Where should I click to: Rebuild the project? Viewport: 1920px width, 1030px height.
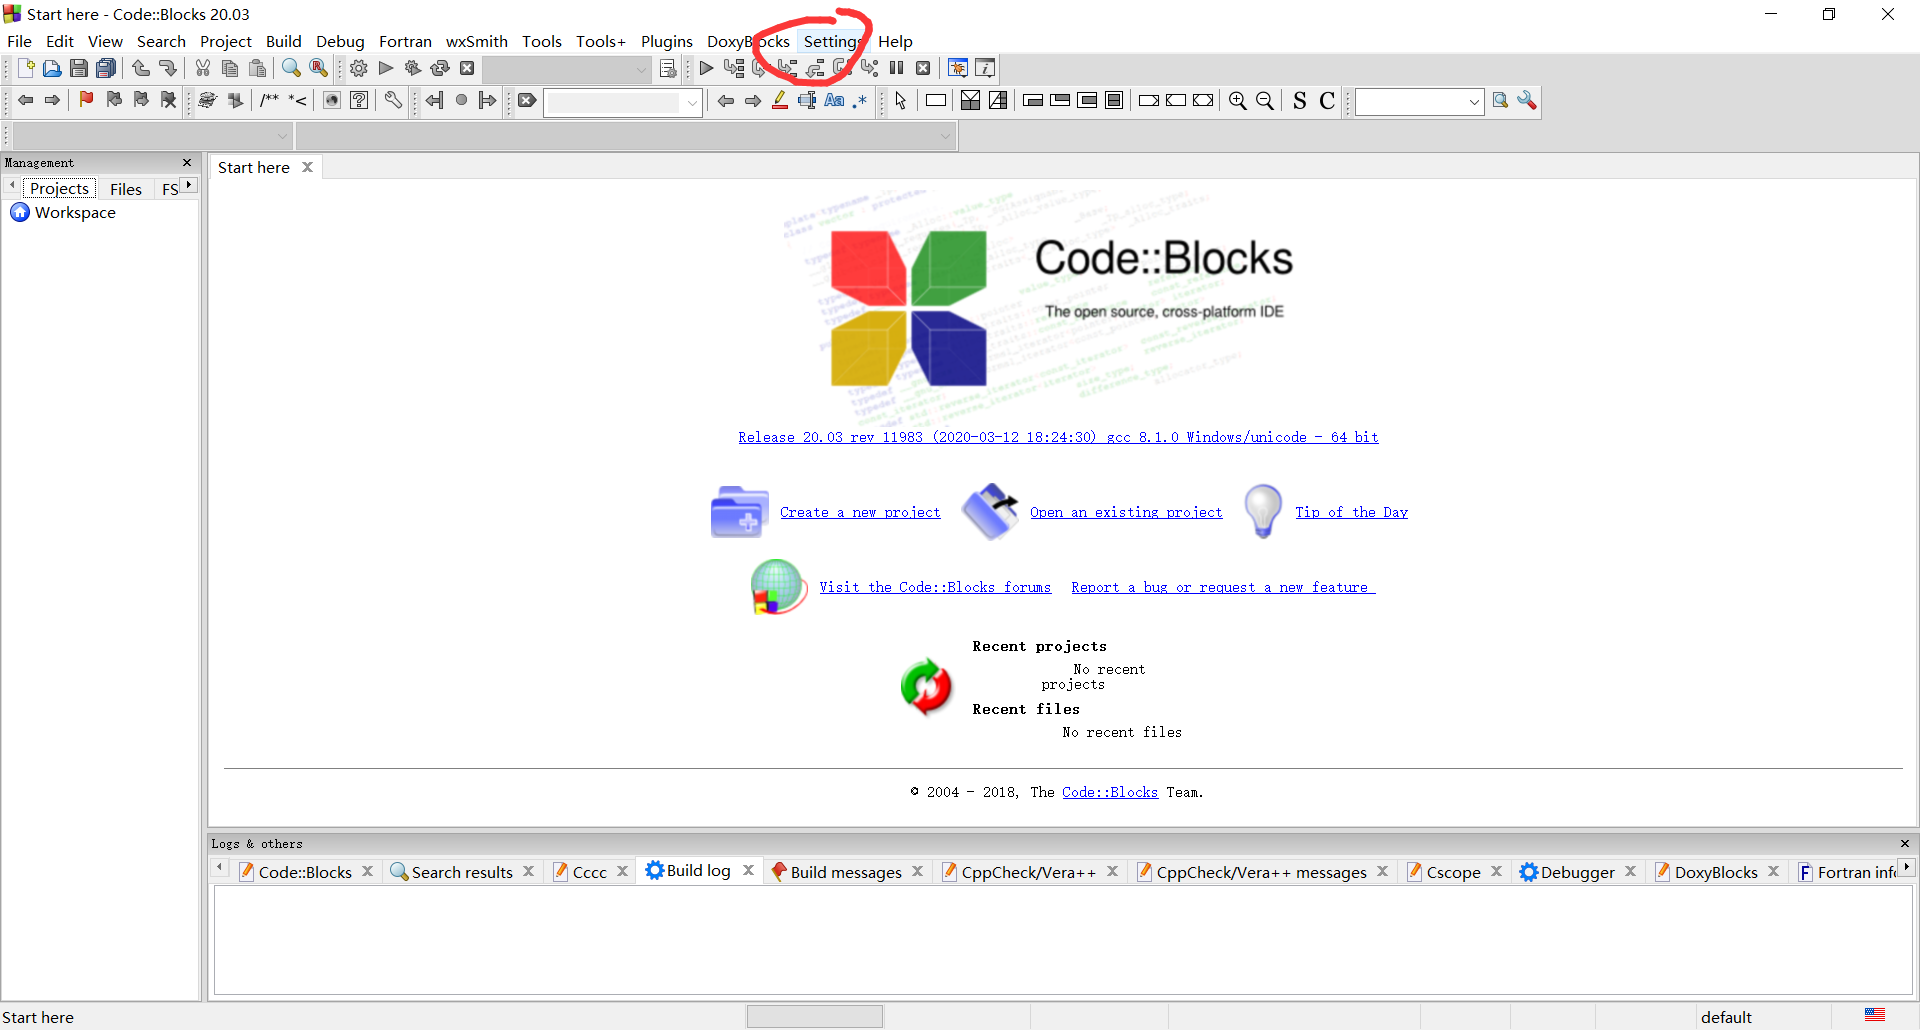(440, 68)
